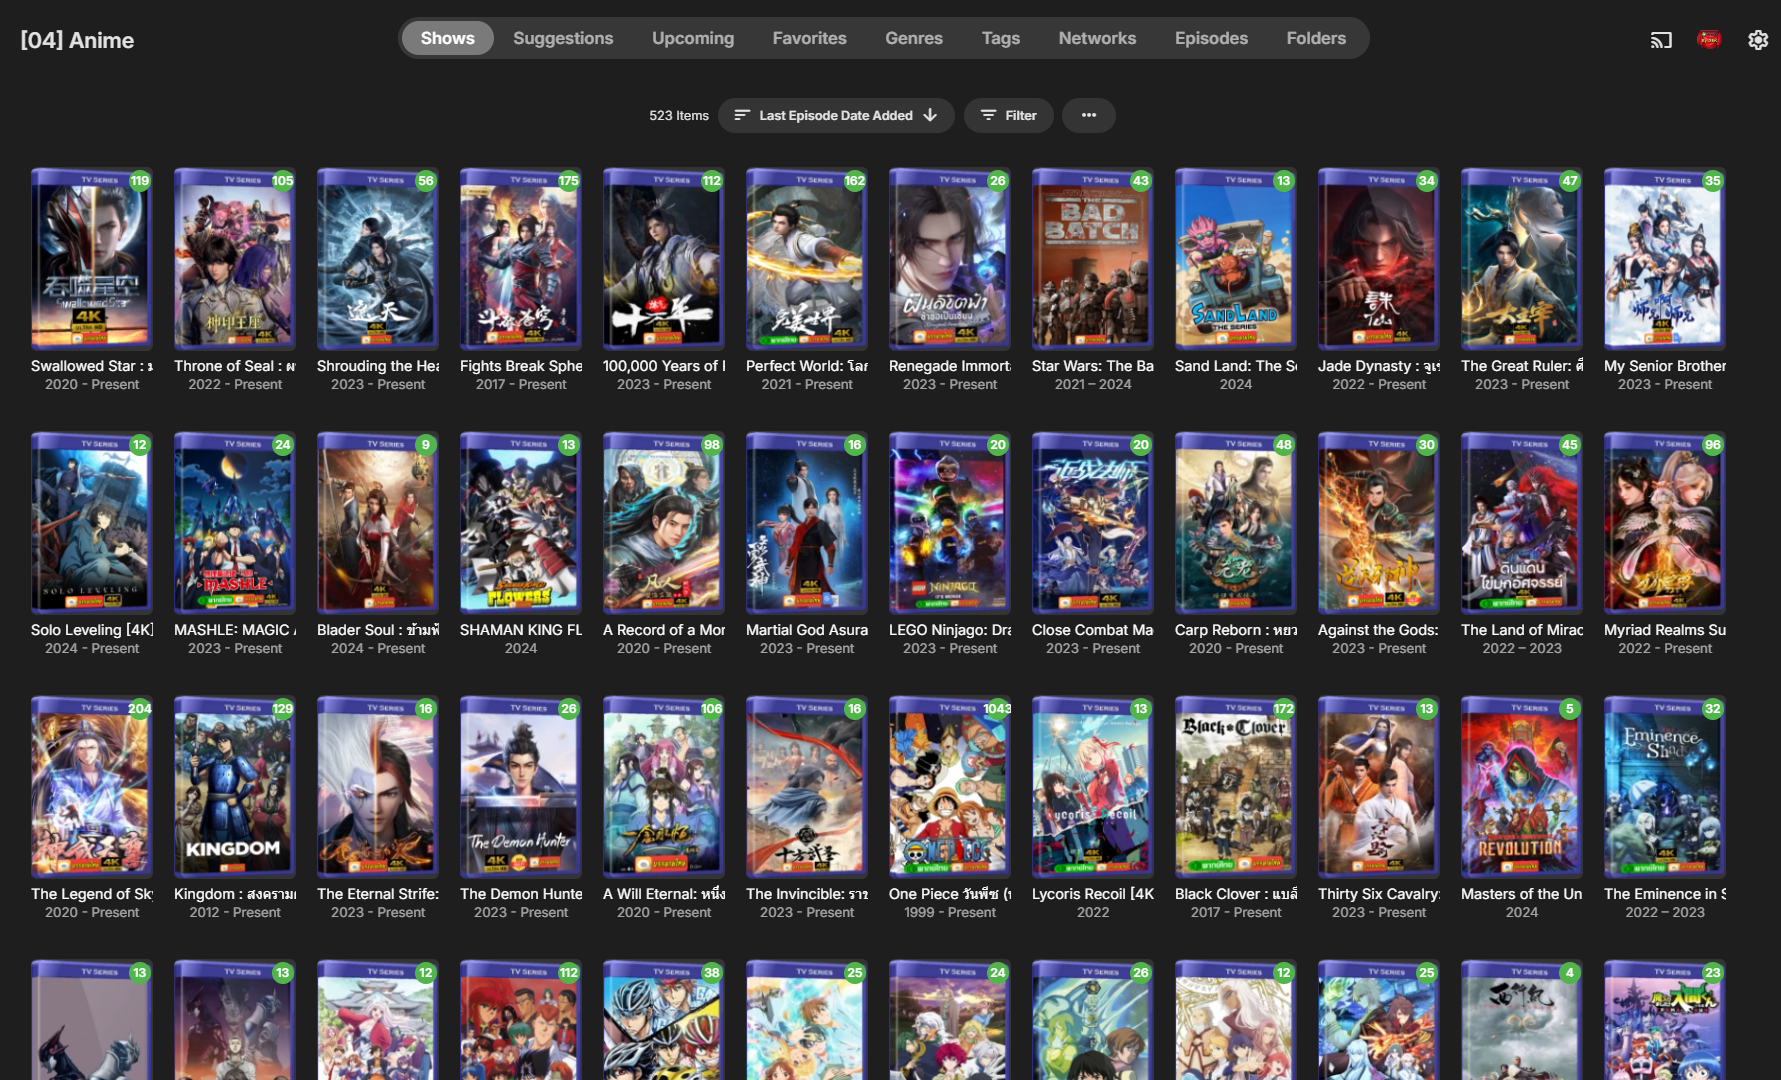Open the Last Episode Date Added sort dropdown
The image size is (1781, 1080).
[x=836, y=115]
